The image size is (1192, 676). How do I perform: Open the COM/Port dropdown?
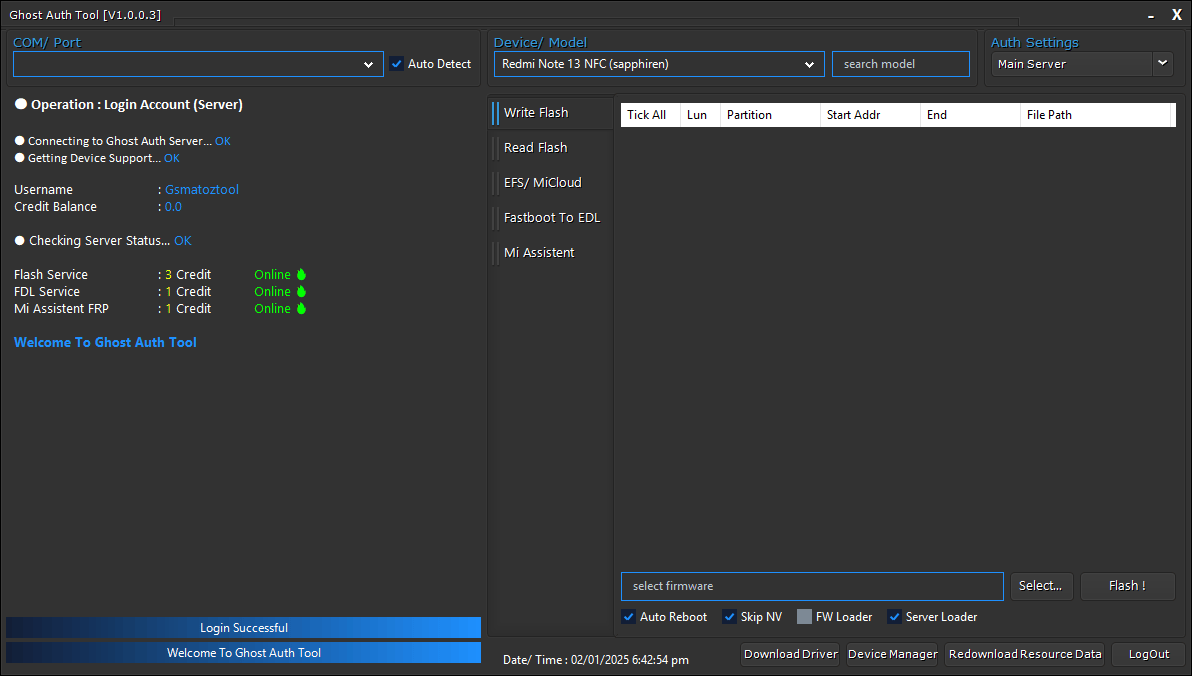click(x=370, y=63)
